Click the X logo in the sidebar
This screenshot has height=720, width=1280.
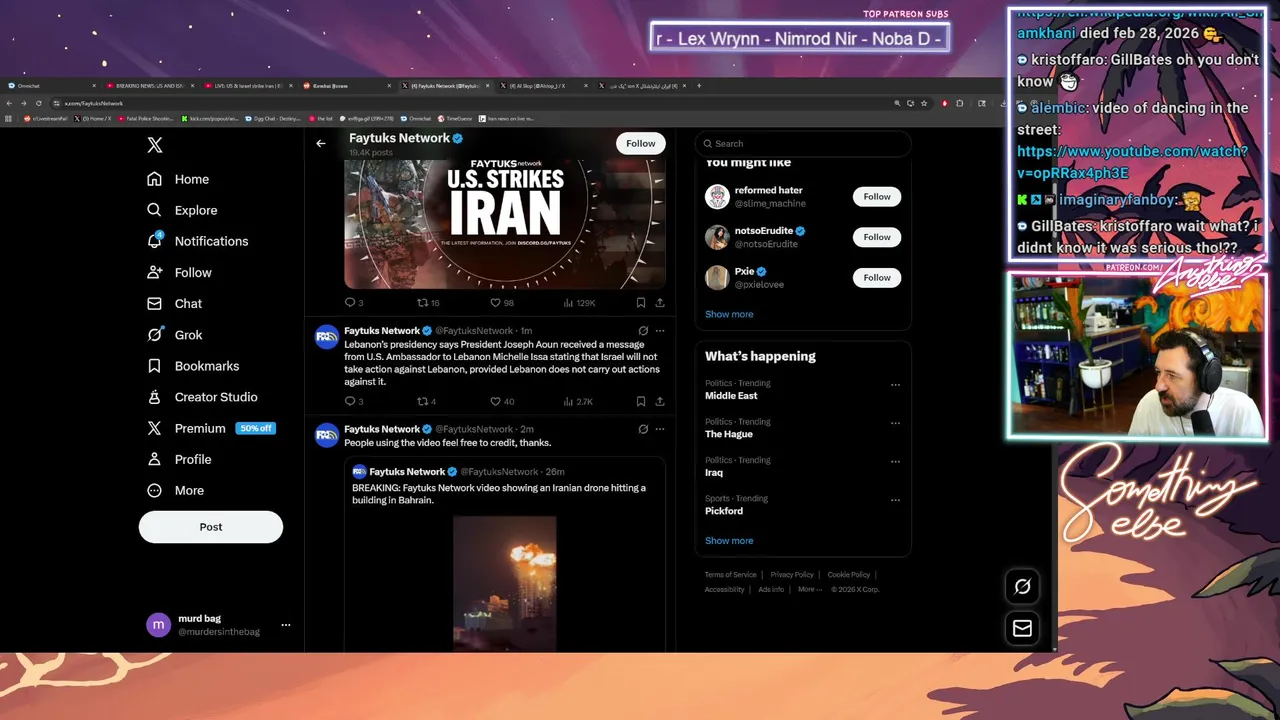(x=155, y=145)
